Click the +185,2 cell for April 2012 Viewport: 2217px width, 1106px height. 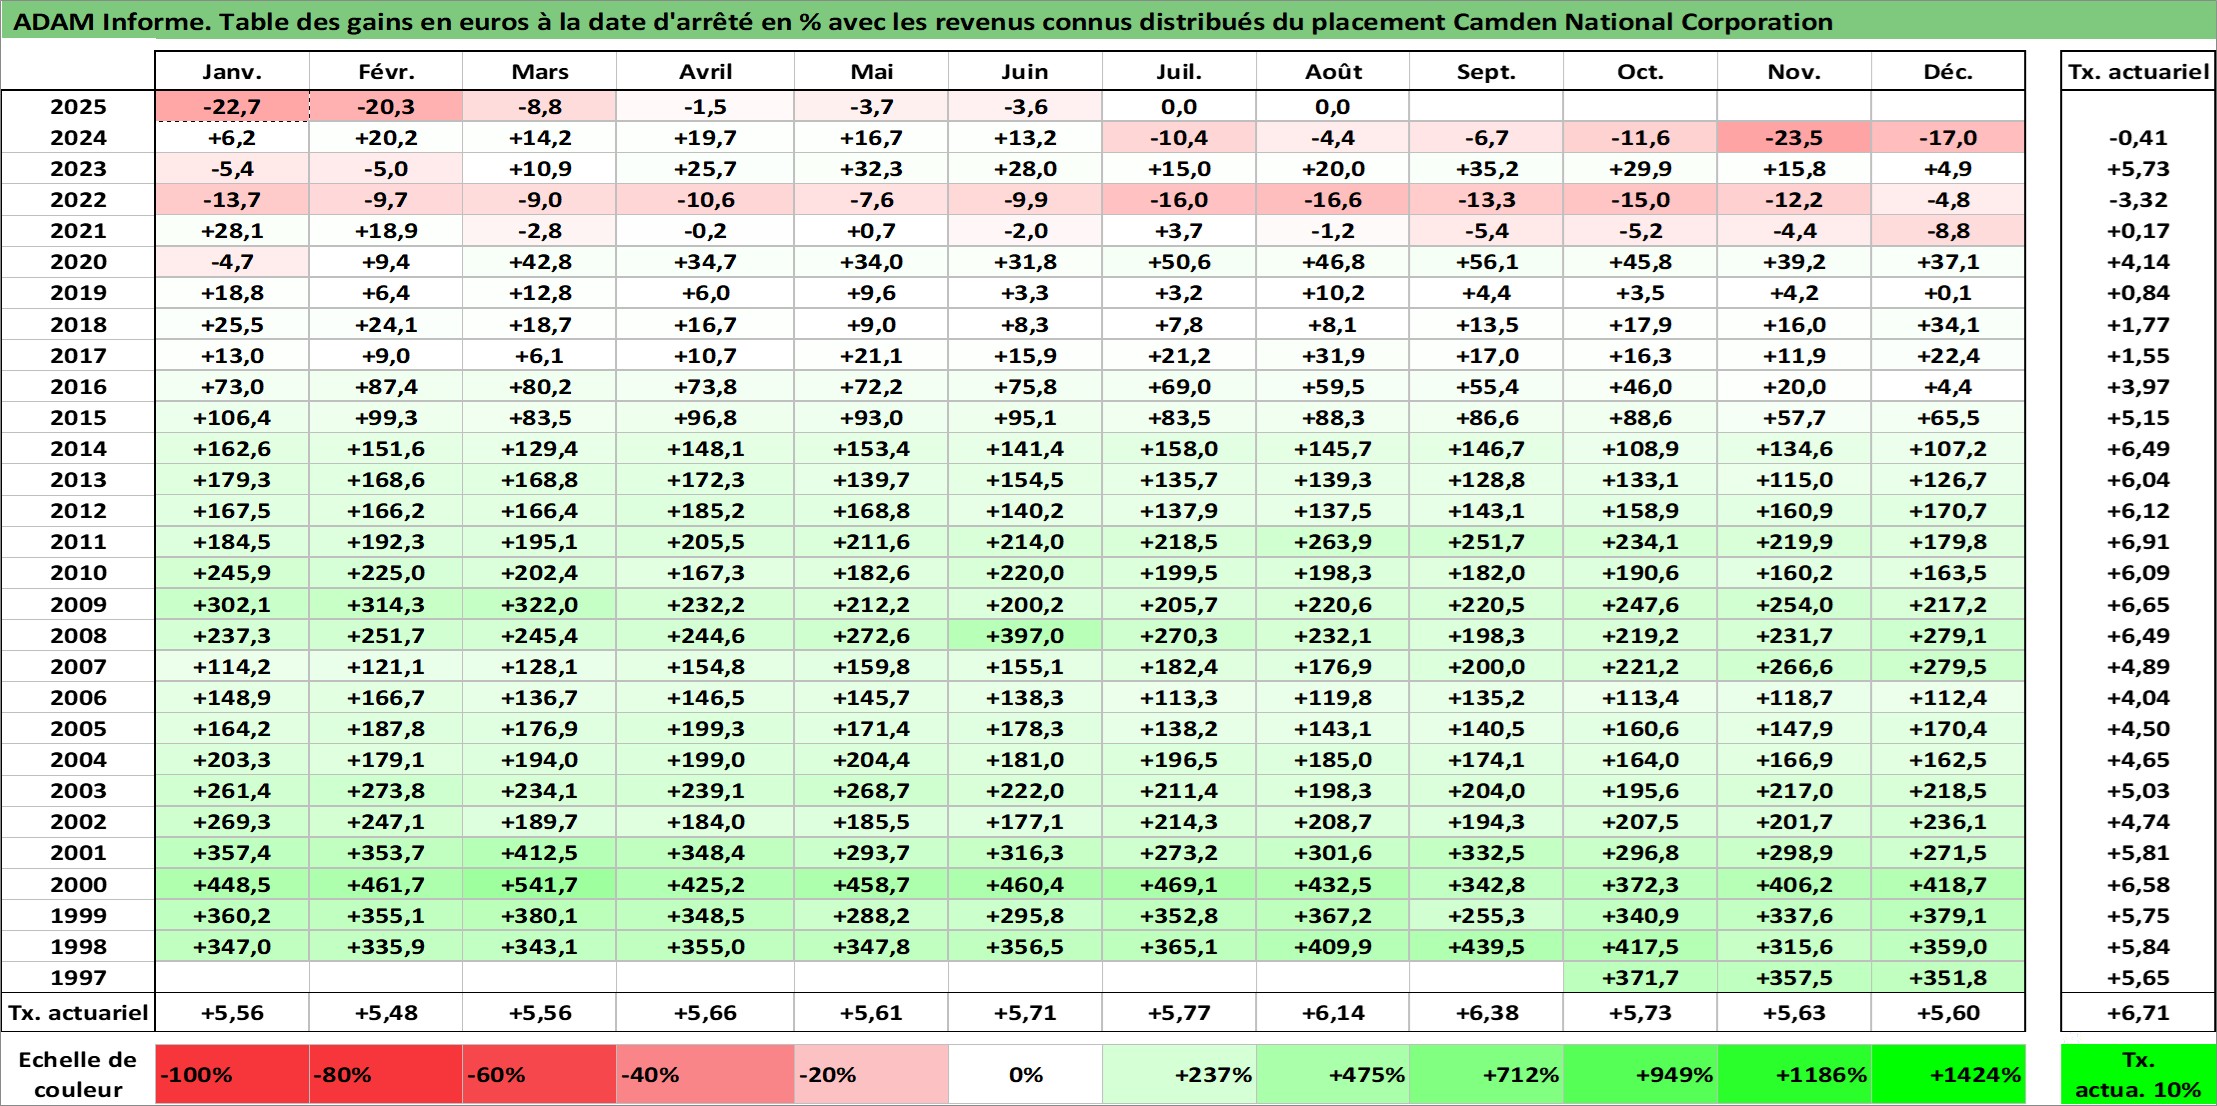coord(705,511)
